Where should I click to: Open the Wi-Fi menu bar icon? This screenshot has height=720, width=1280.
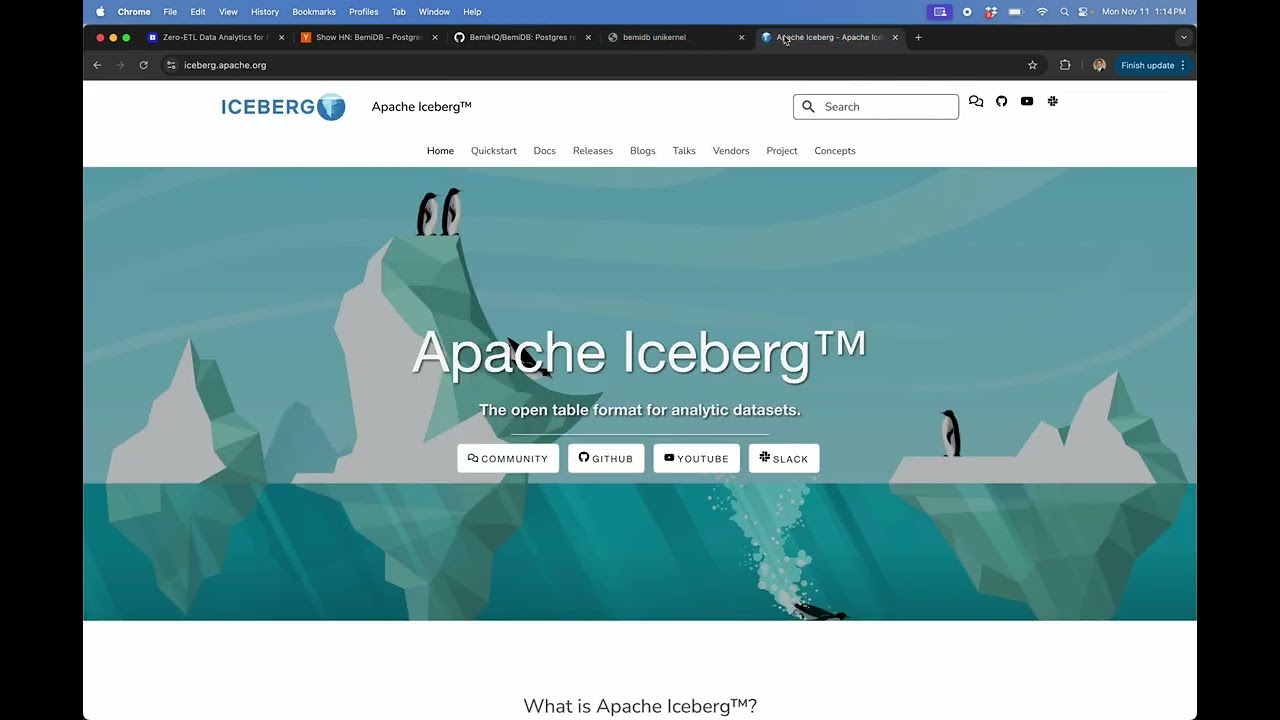[1042, 12]
